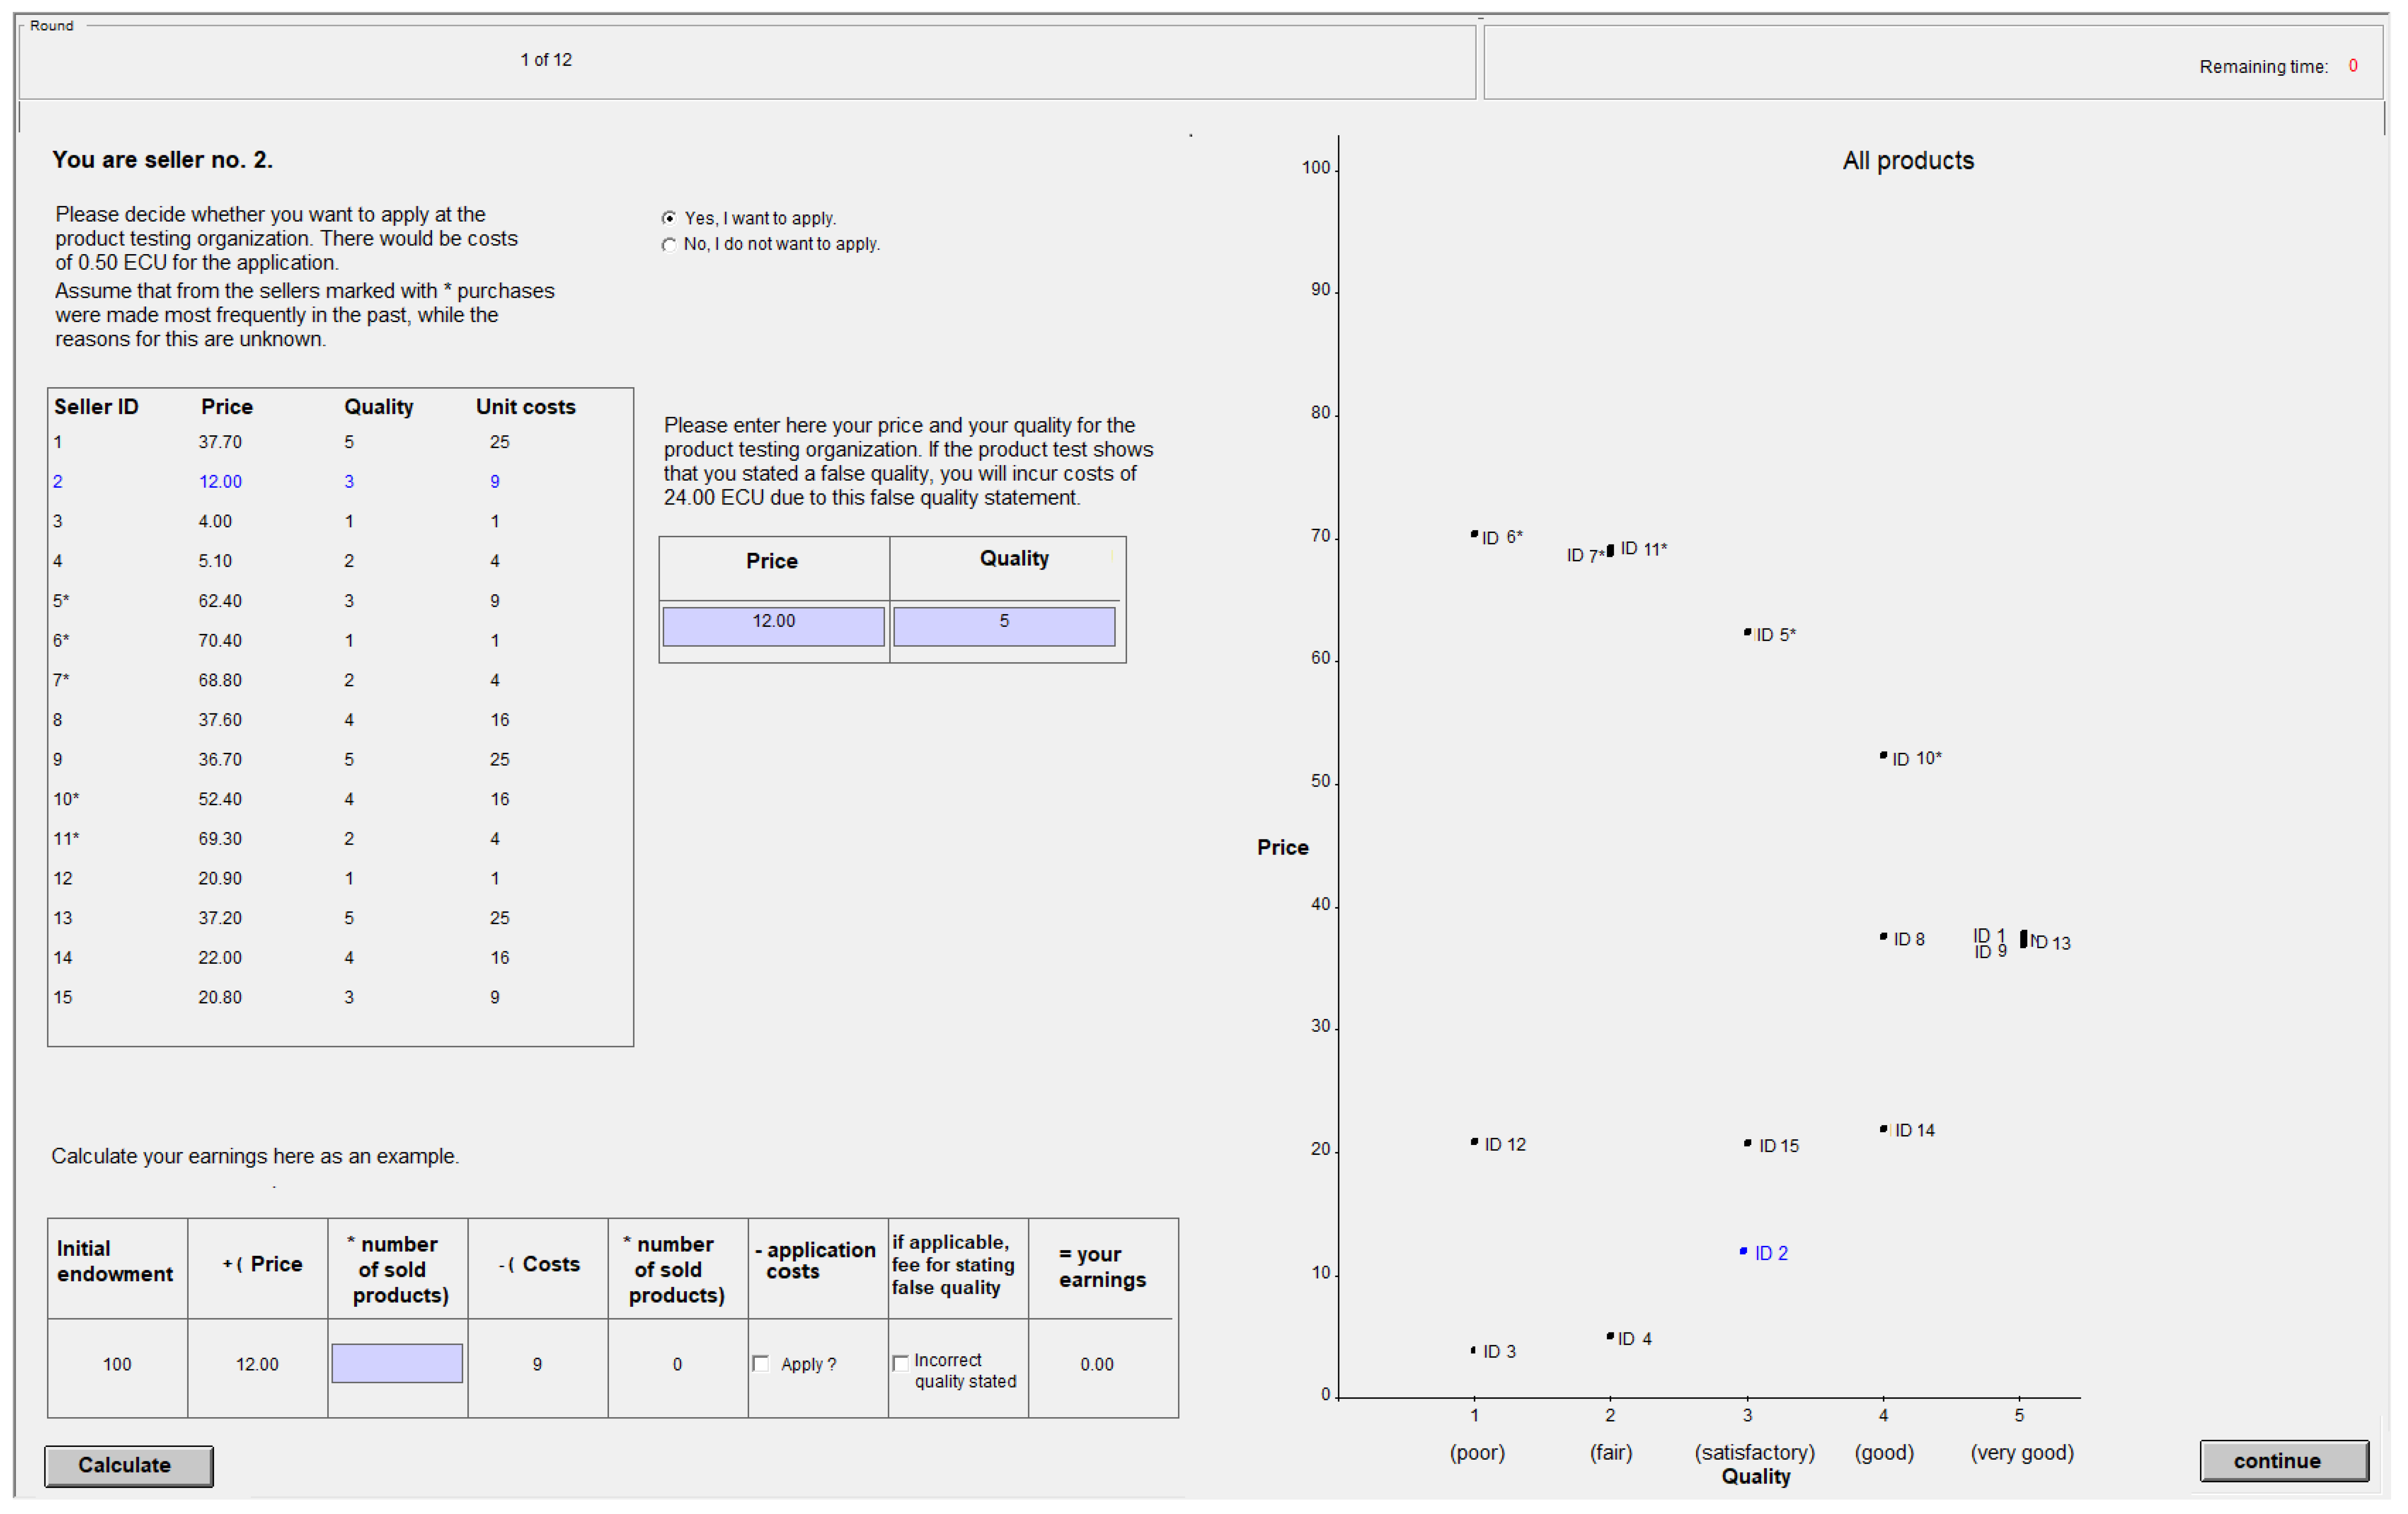
Task: Click the 'Unit costs' column header
Action: 525,407
